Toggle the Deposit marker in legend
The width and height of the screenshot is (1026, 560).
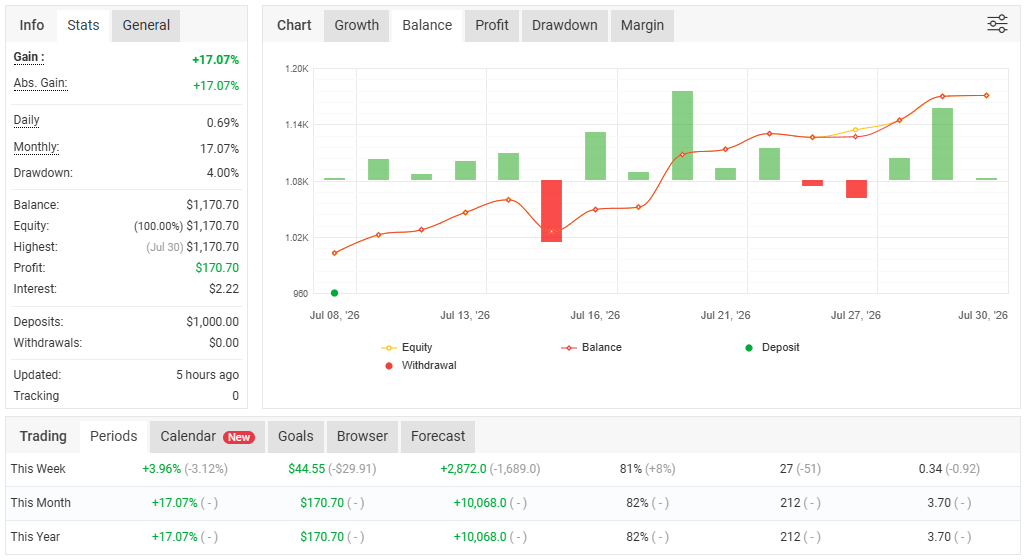pos(772,347)
